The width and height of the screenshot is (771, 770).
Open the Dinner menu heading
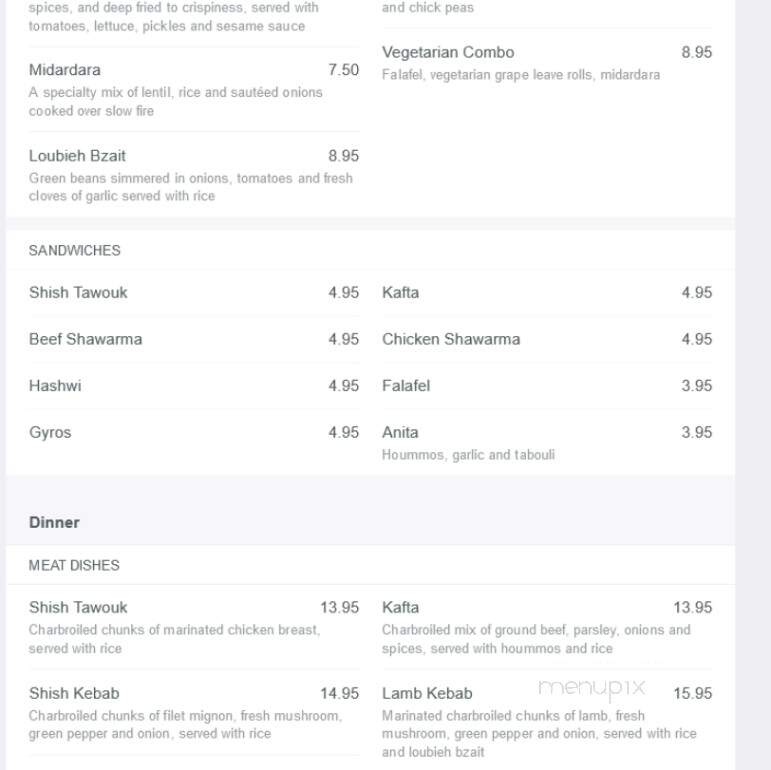tap(54, 522)
